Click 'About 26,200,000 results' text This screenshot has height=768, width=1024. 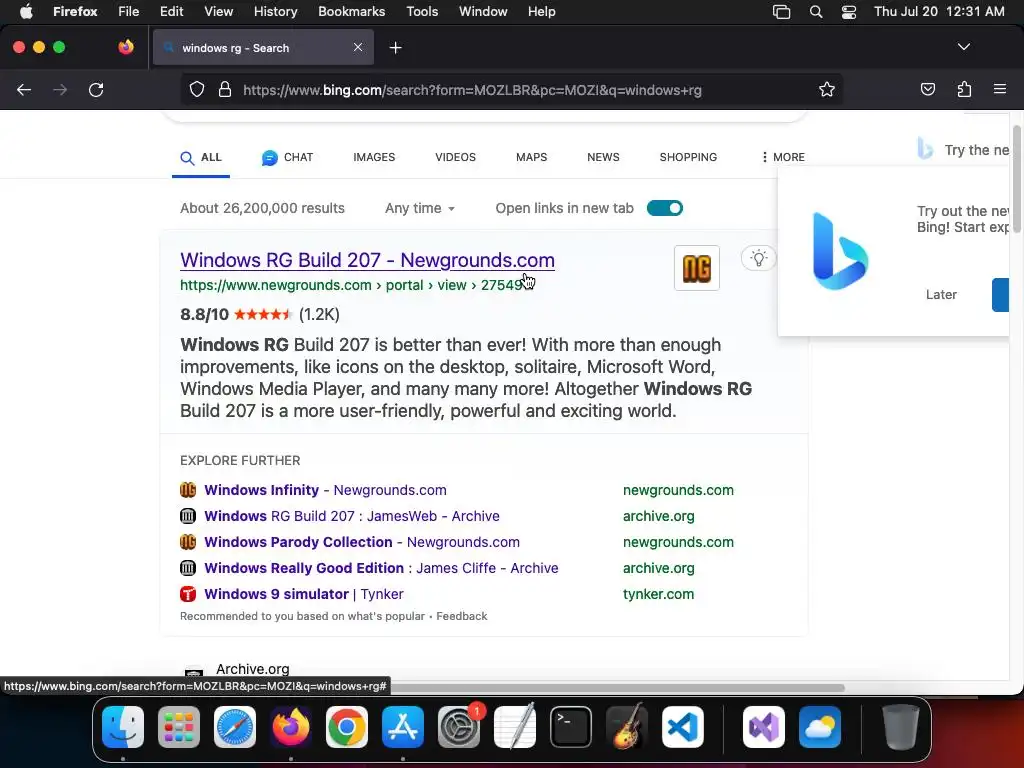coord(263,208)
